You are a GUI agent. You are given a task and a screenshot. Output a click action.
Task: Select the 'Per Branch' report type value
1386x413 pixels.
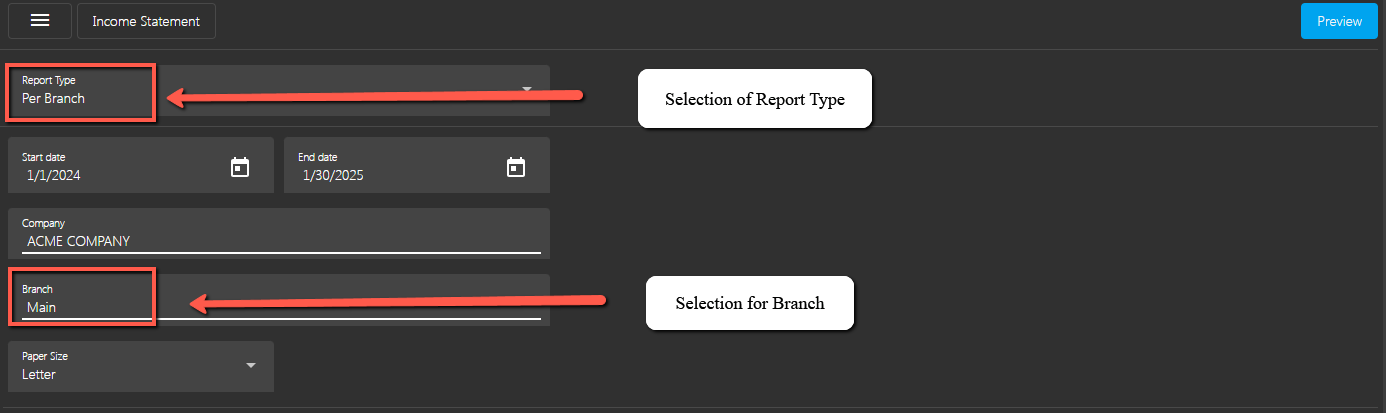53,99
